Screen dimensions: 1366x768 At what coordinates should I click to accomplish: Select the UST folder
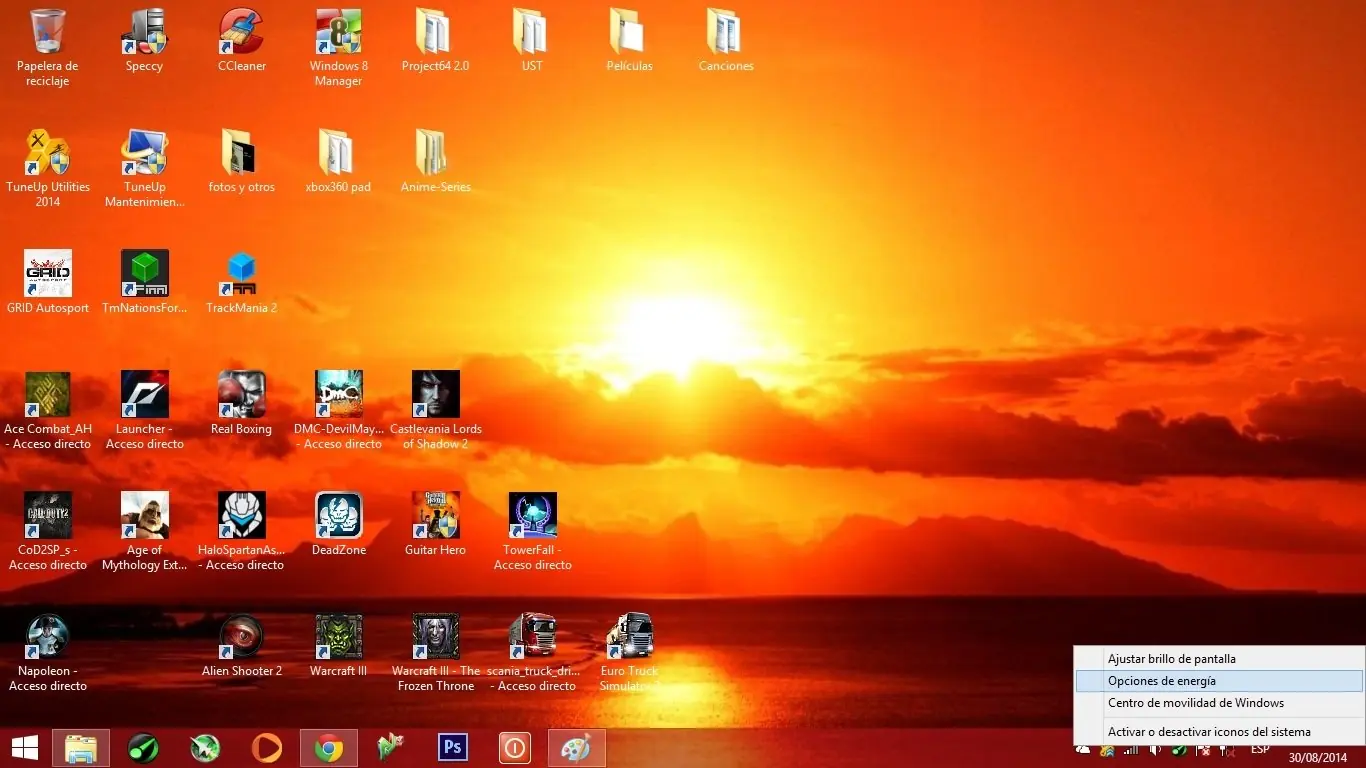coord(532,41)
